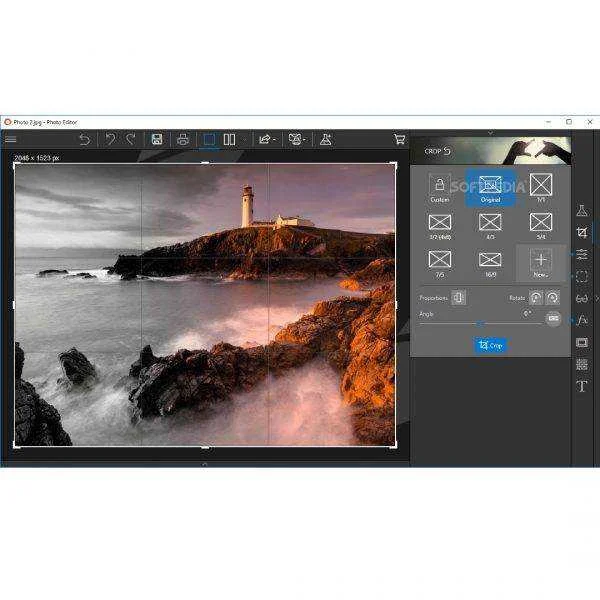Viewport: 600px width, 600px height.
Task: Add a New custom crop ratio
Action: coord(541,263)
